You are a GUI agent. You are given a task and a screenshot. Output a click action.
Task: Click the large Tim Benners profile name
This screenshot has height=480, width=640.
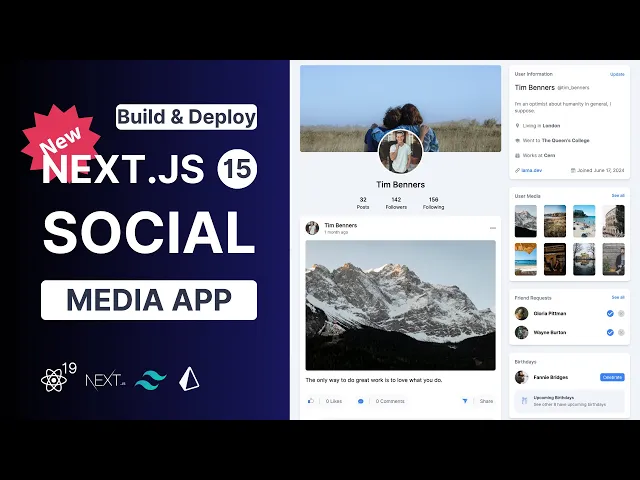click(400, 184)
